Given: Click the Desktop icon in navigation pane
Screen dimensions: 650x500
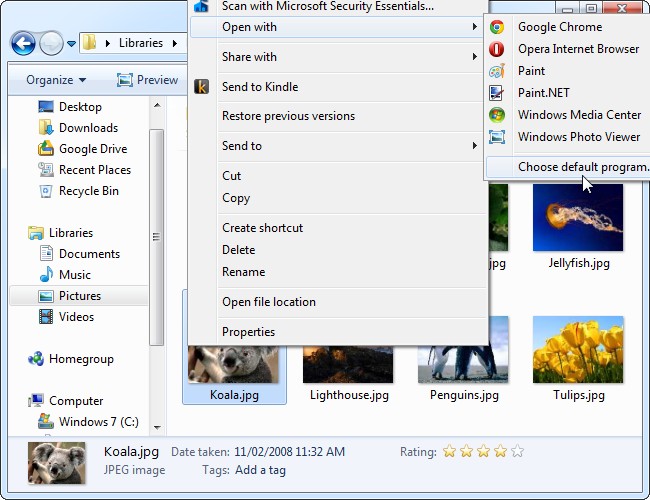Looking at the screenshot, I should point(46,107).
